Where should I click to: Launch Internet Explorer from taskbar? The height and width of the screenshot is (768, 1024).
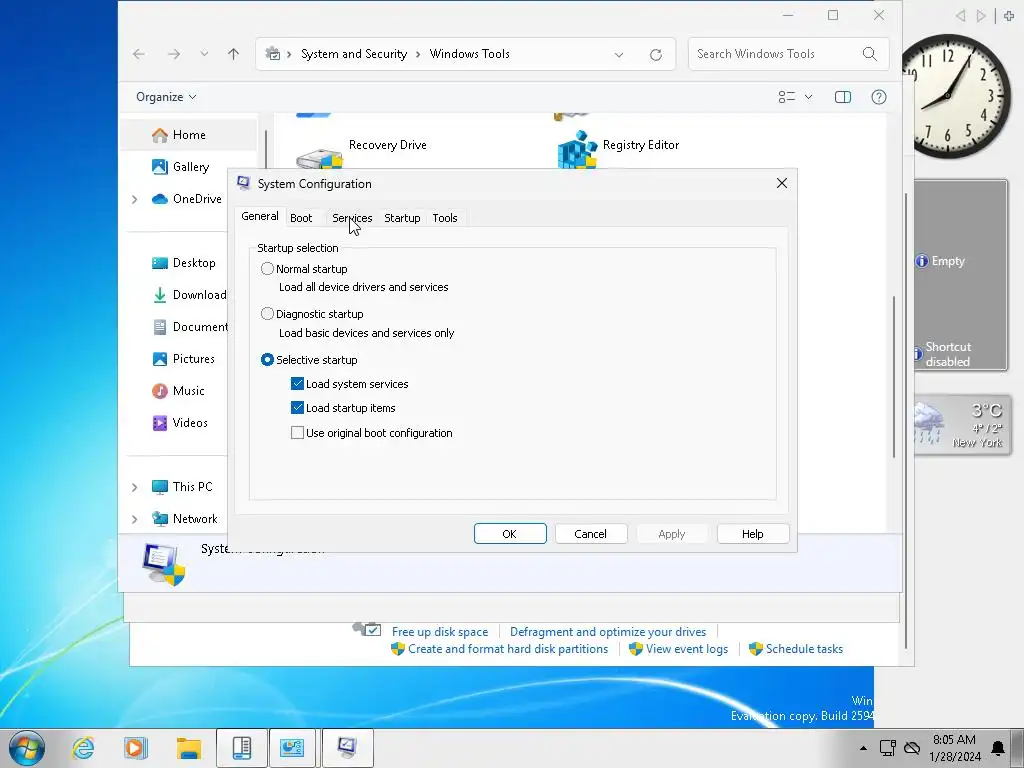84,748
